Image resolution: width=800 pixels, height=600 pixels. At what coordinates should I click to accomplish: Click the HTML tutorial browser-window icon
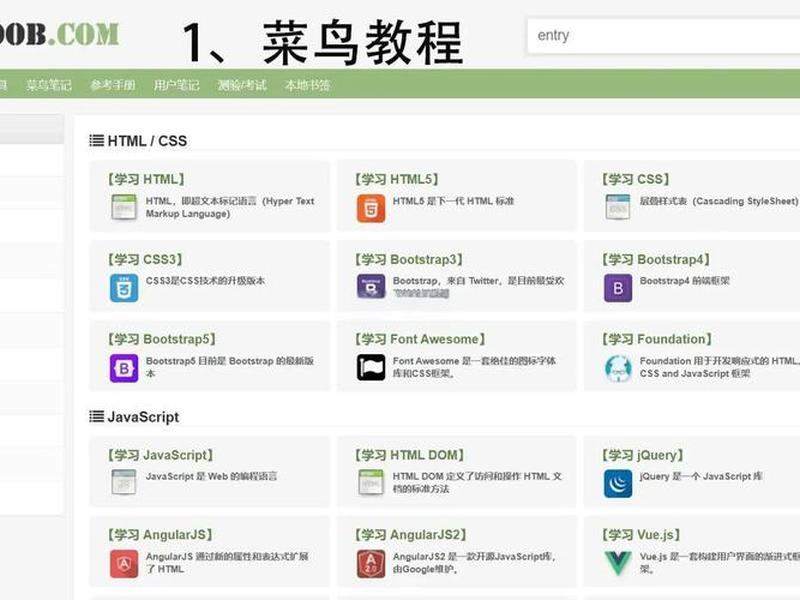[x=124, y=207]
